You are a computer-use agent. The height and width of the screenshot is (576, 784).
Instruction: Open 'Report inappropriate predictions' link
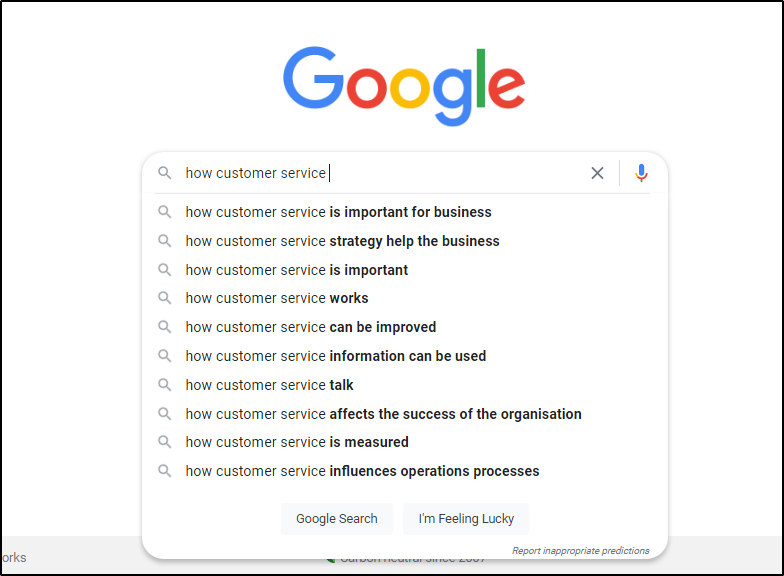point(580,551)
